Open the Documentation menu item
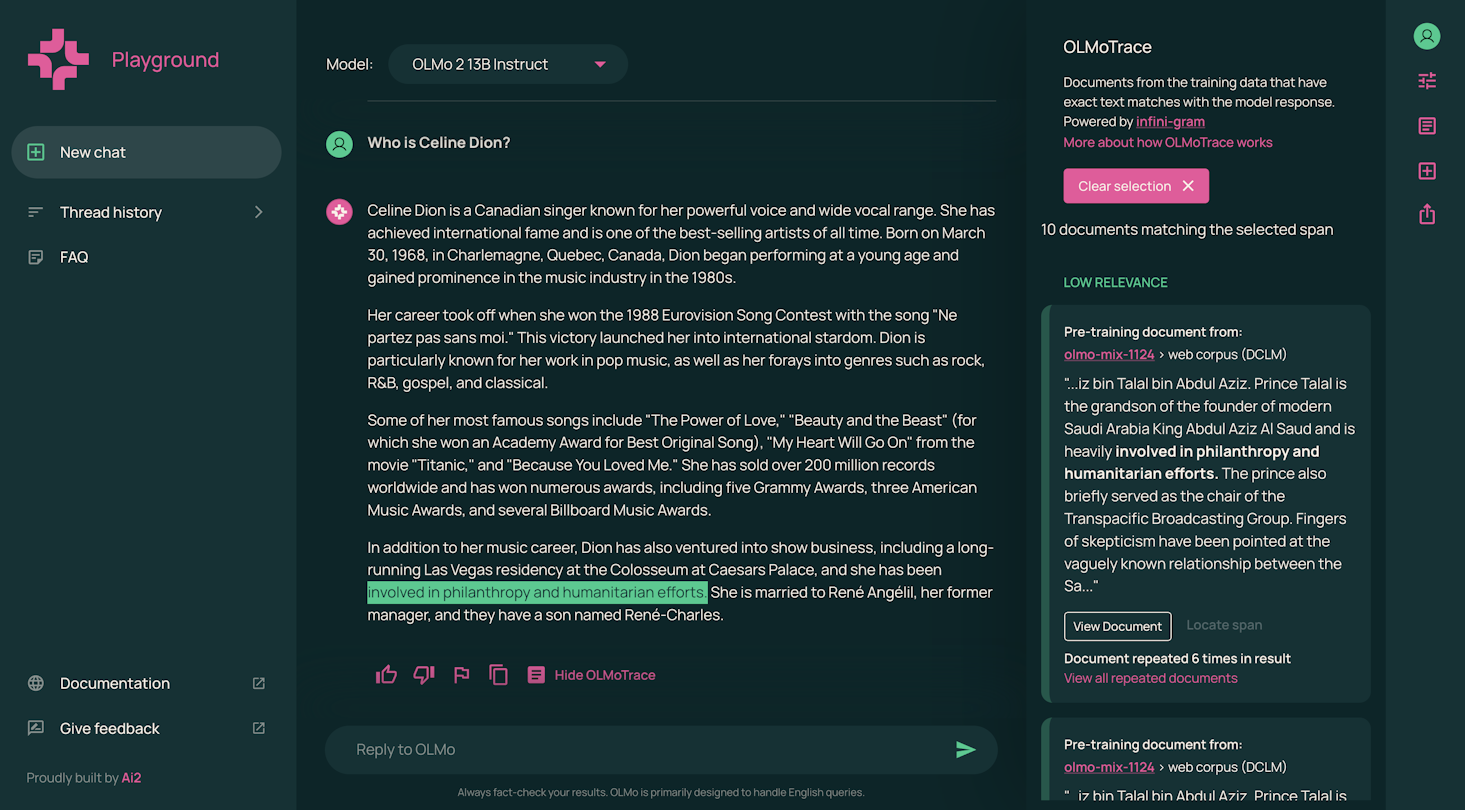The height and width of the screenshot is (810, 1465). pos(146,683)
